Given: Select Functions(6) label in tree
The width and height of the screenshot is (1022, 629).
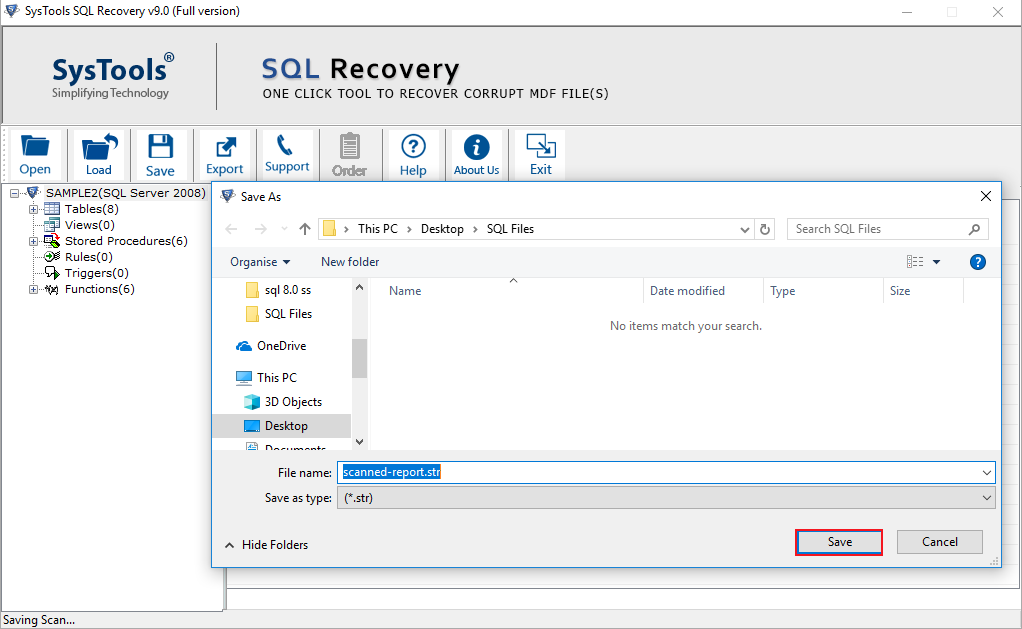Looking at the screenshot, I should pos(100,289).
